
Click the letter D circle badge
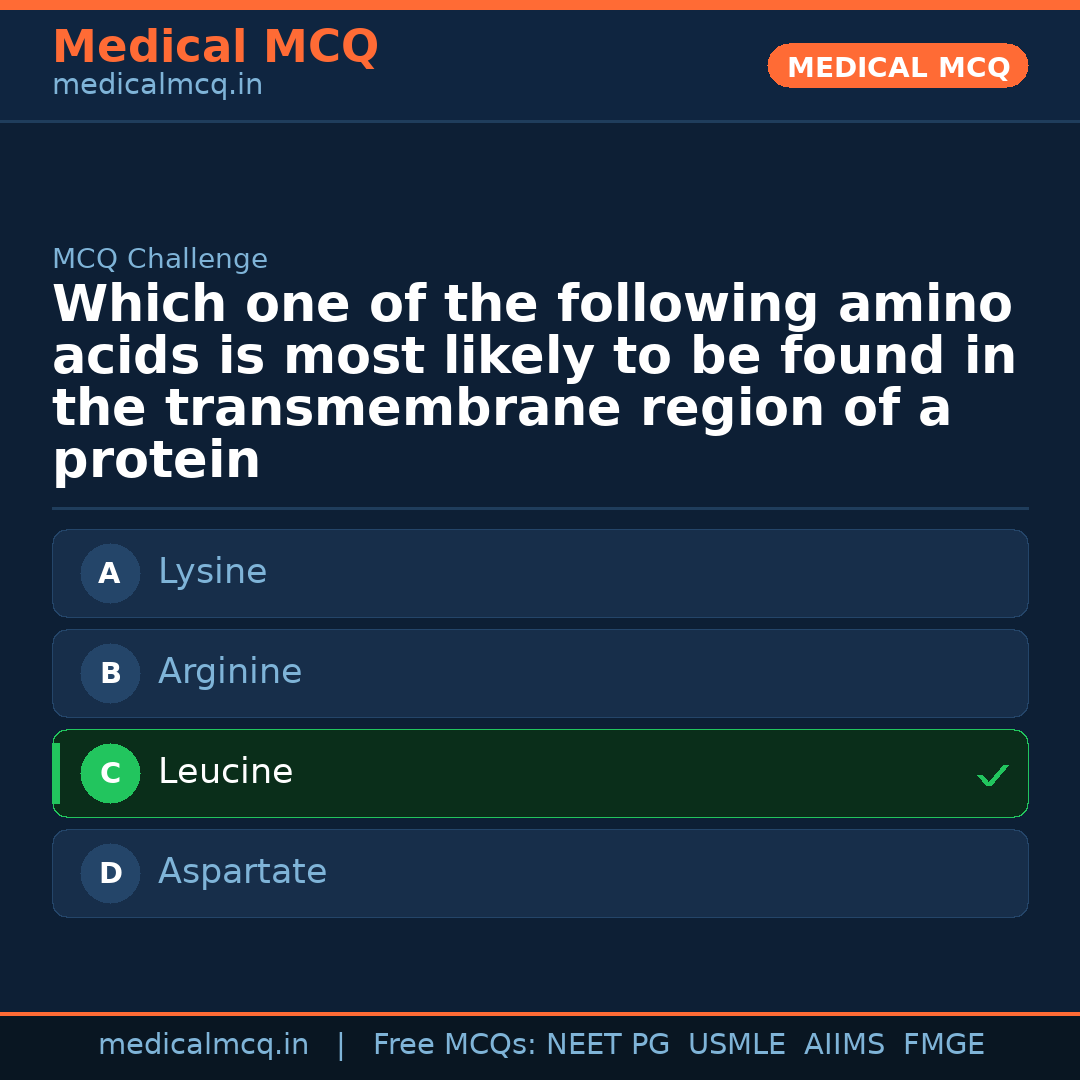[110, 873]
